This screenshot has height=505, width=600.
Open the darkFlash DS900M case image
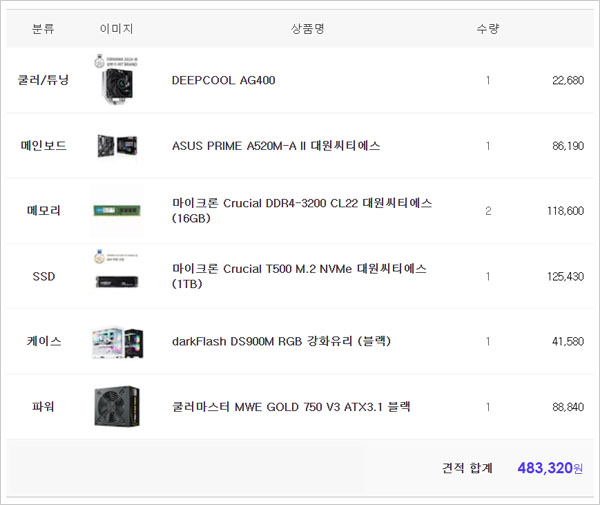[x=117, y=342]
